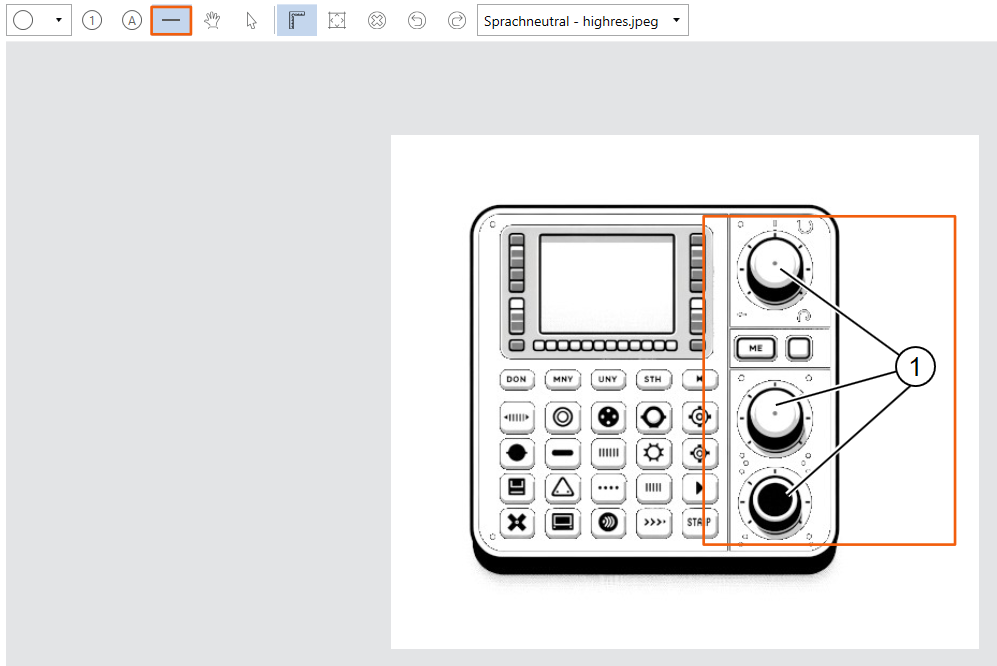Click the circled X delete icon
The image size is (997, 666).
pos(377,21)
